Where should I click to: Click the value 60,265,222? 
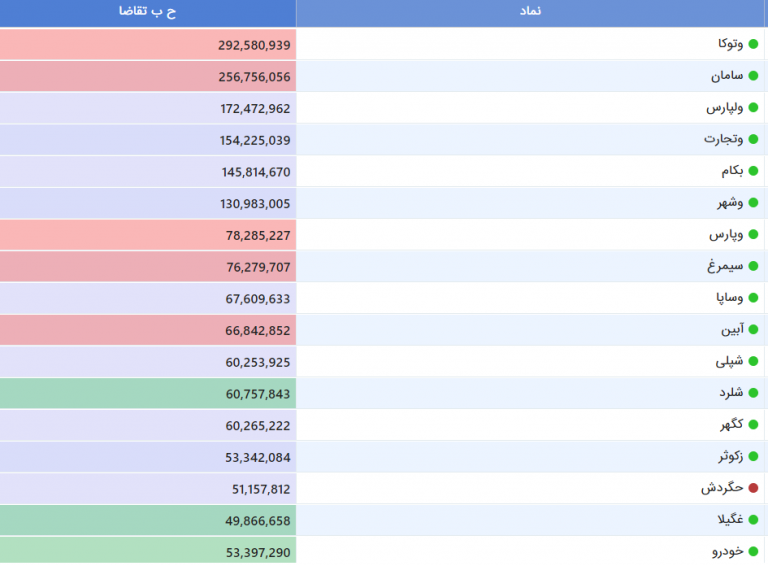[258, 426]
